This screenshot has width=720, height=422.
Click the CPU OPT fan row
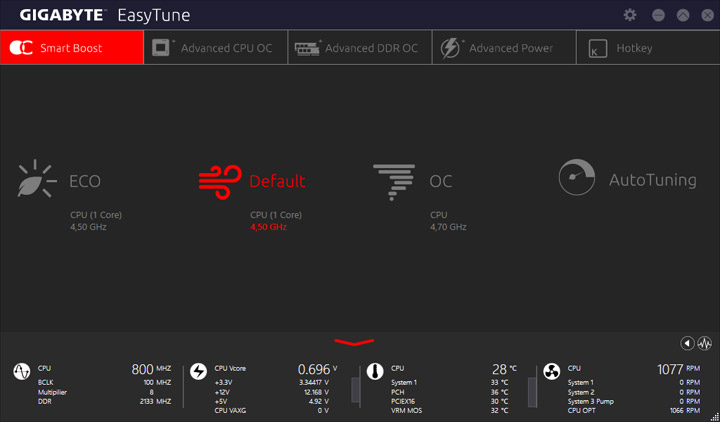[x=634, y=411]
